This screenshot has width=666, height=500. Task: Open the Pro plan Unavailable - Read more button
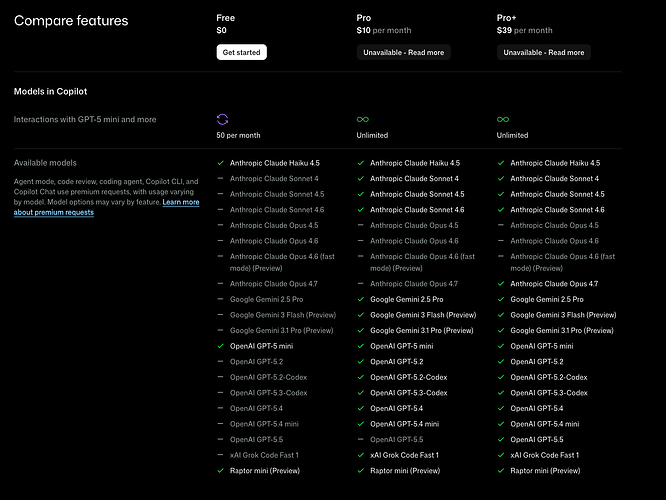(x=403, y=52)
